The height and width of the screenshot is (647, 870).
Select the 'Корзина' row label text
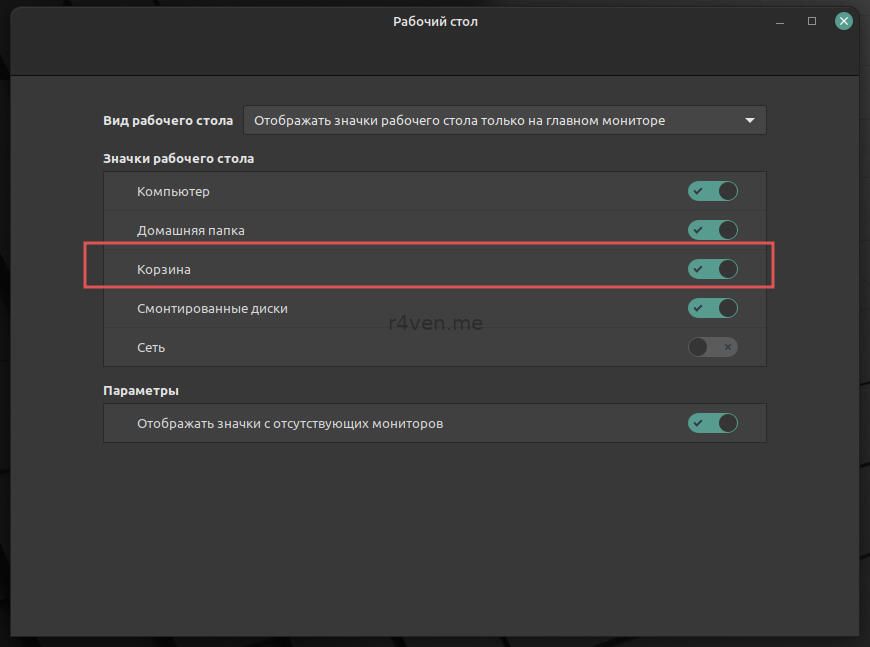[x=163, y=269]
